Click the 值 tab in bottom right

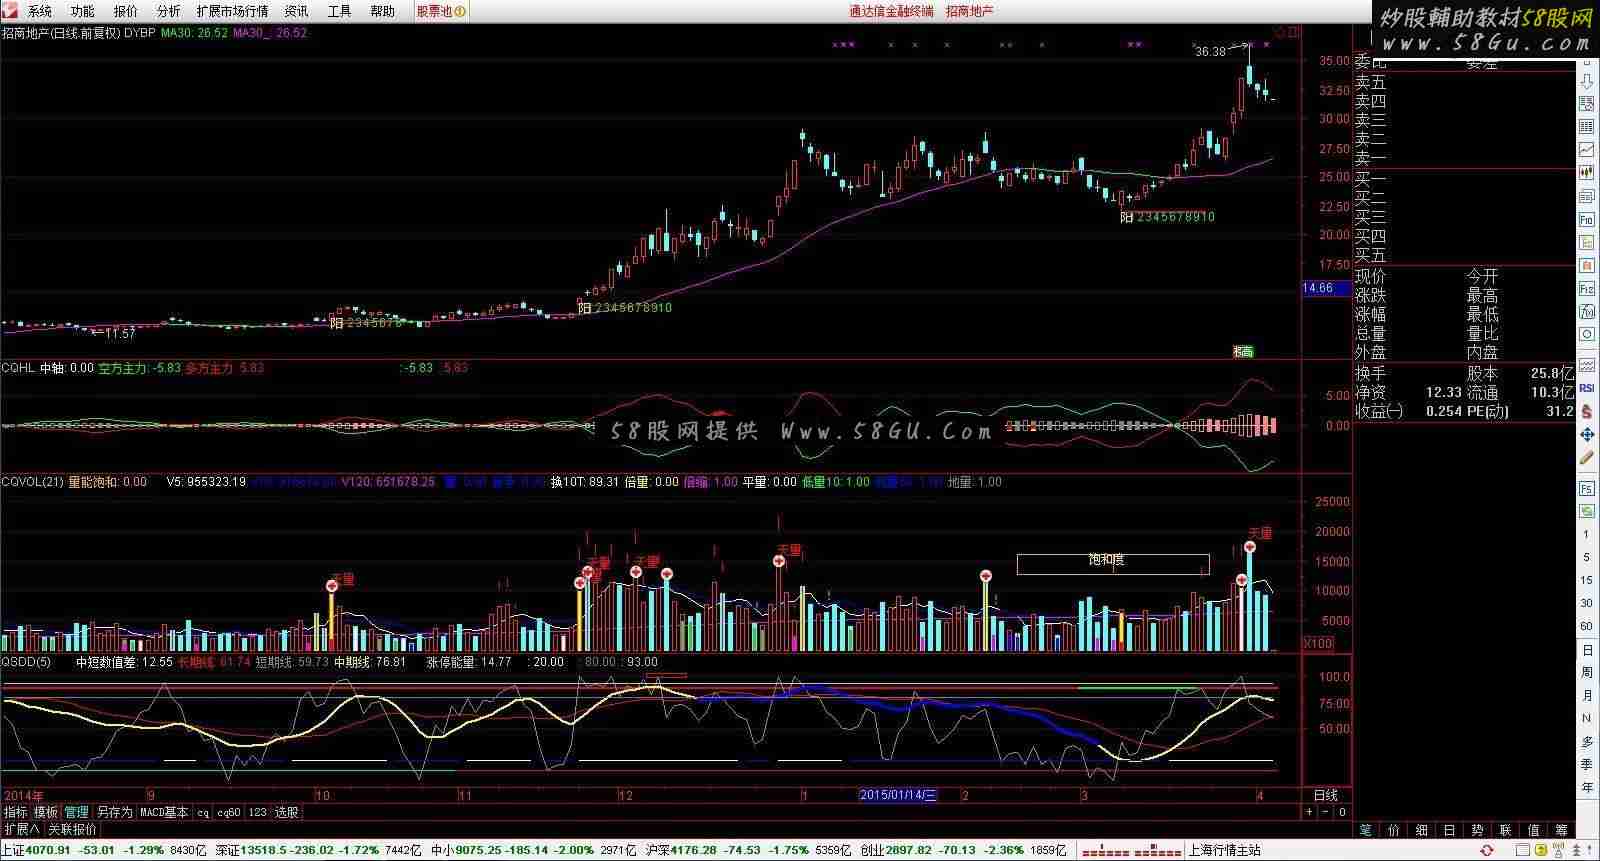1534,830
